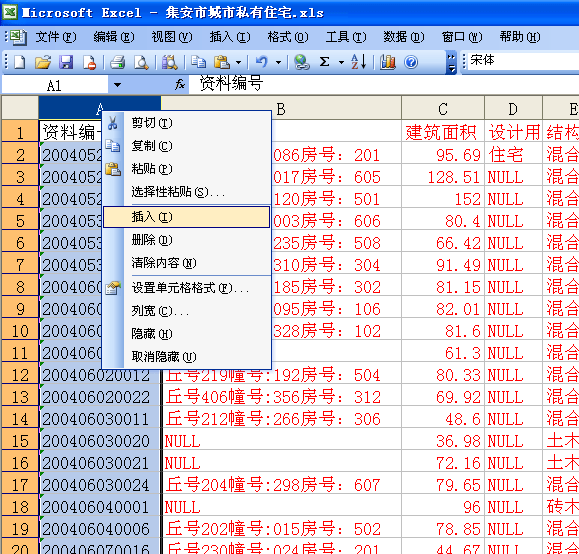Image resolution: width=579 pixels, height=554 pixels.
Task: Expand the Name Box dropdown arrow
Action: pos(117,85)
